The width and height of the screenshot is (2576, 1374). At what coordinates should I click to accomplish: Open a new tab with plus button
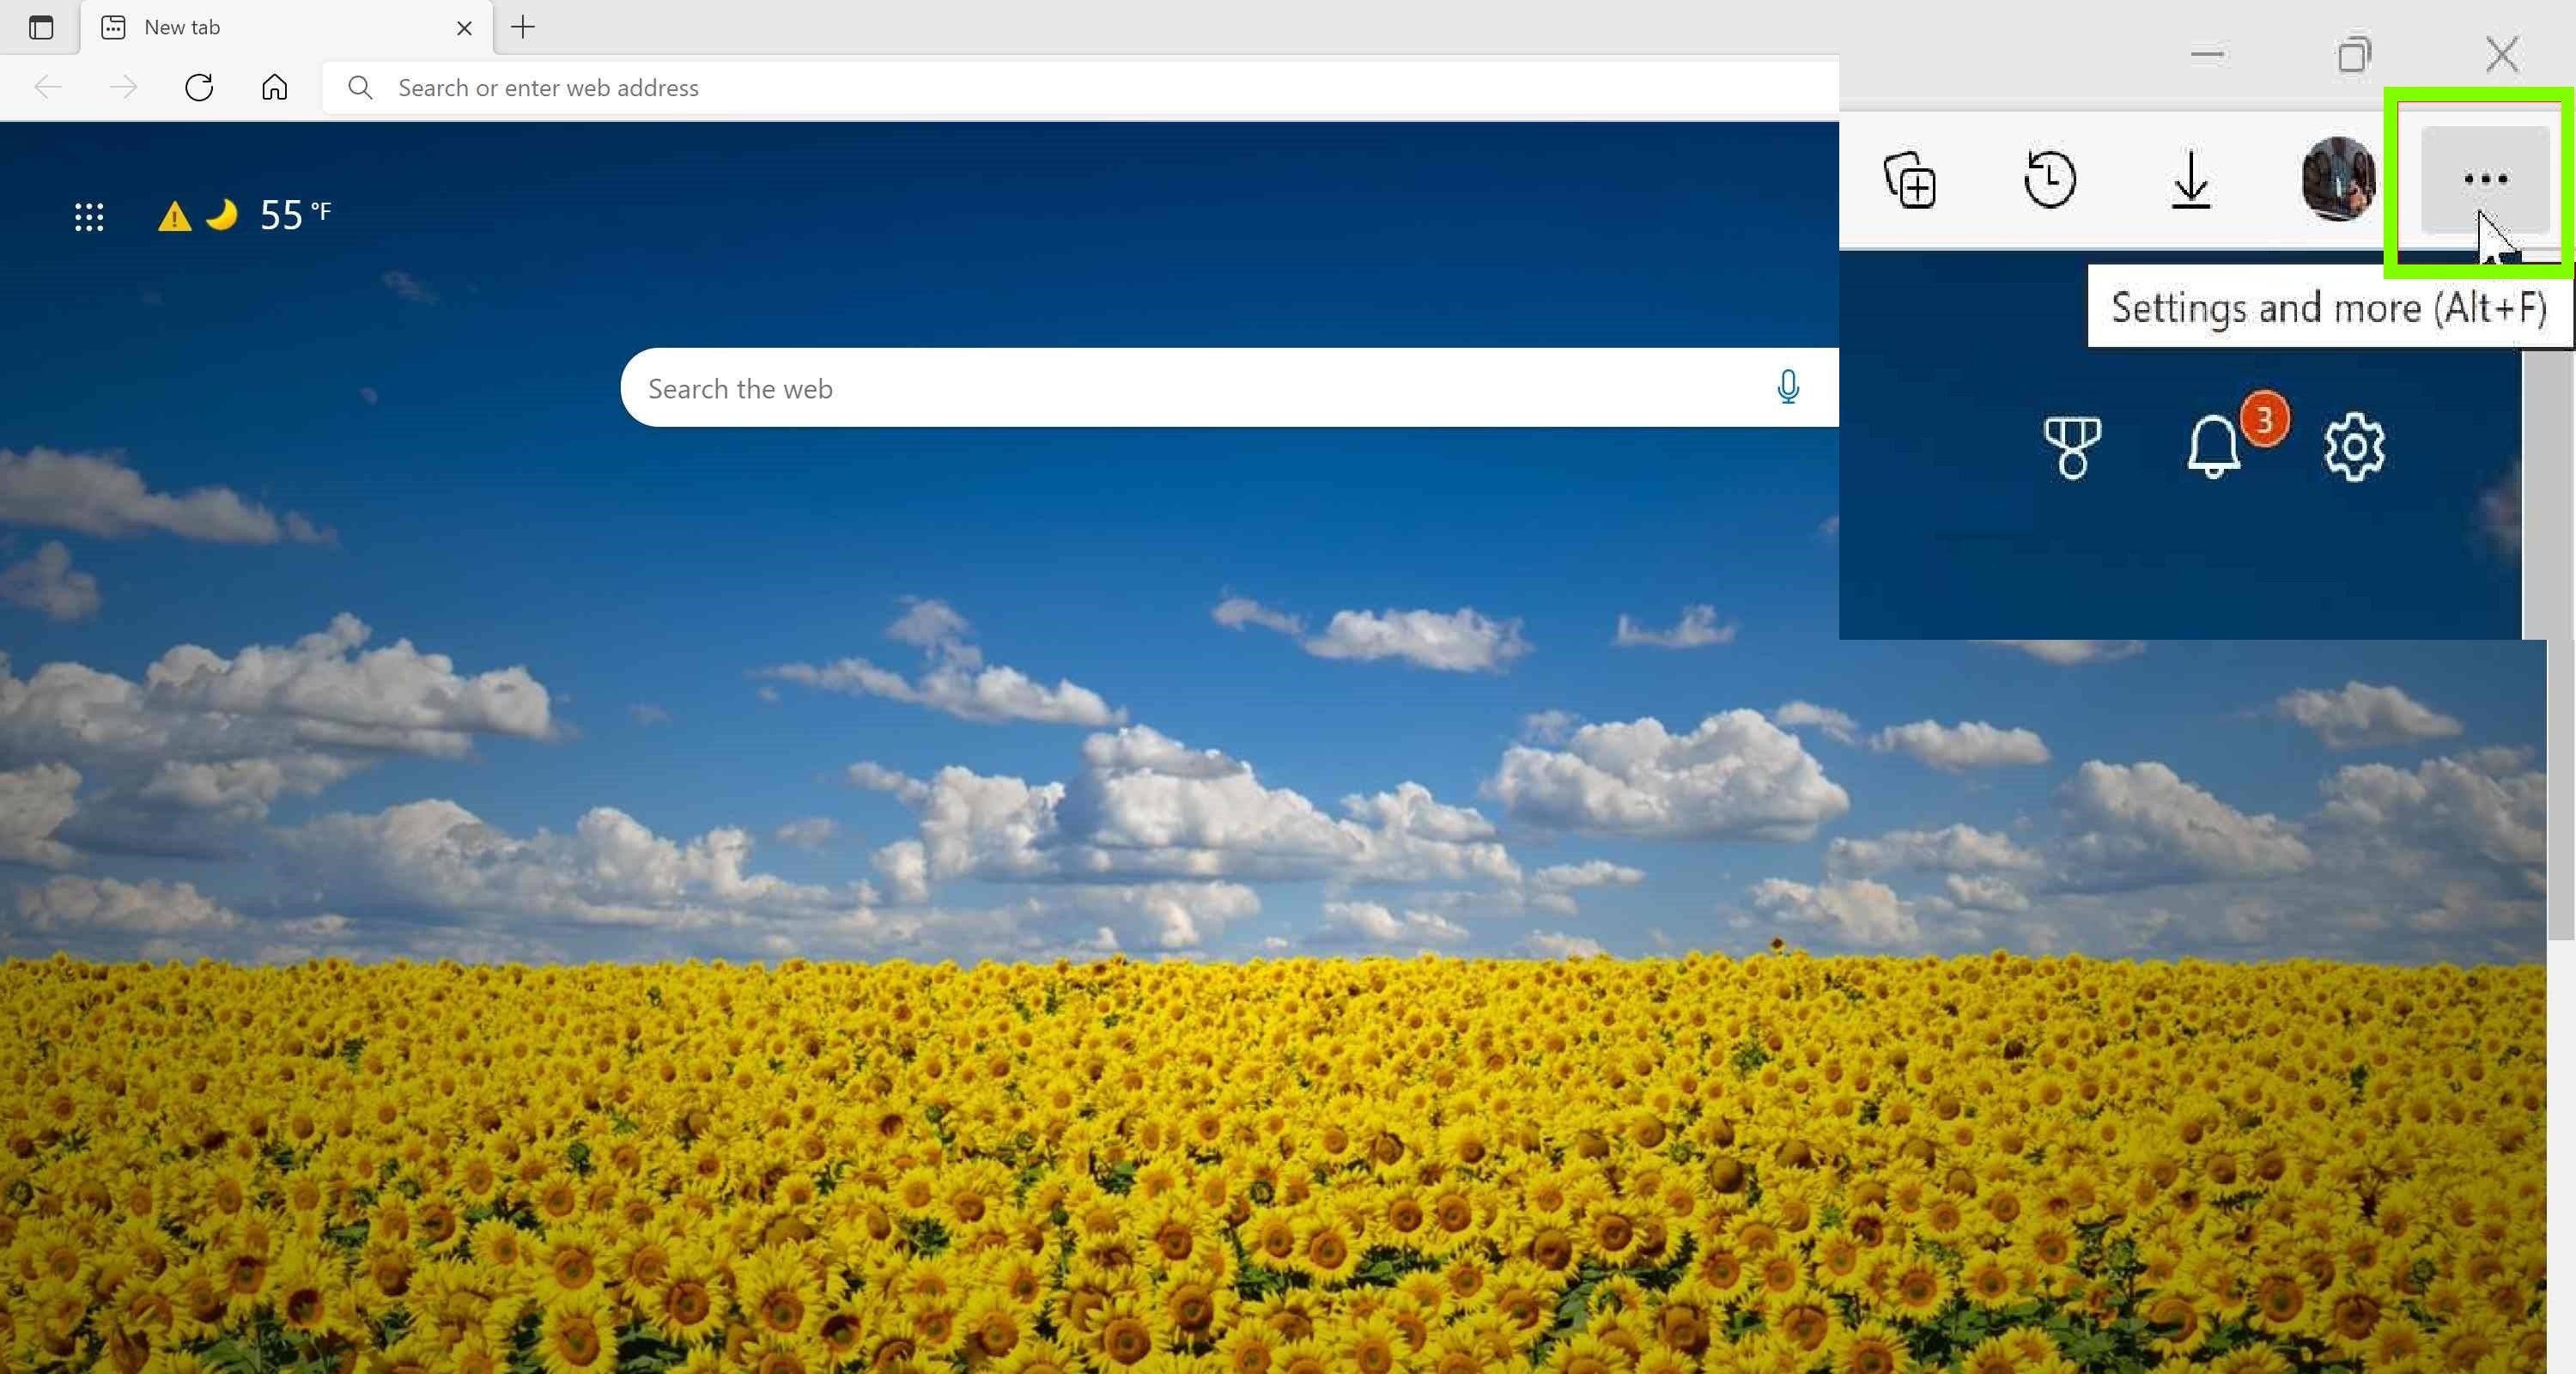(523, 27)
